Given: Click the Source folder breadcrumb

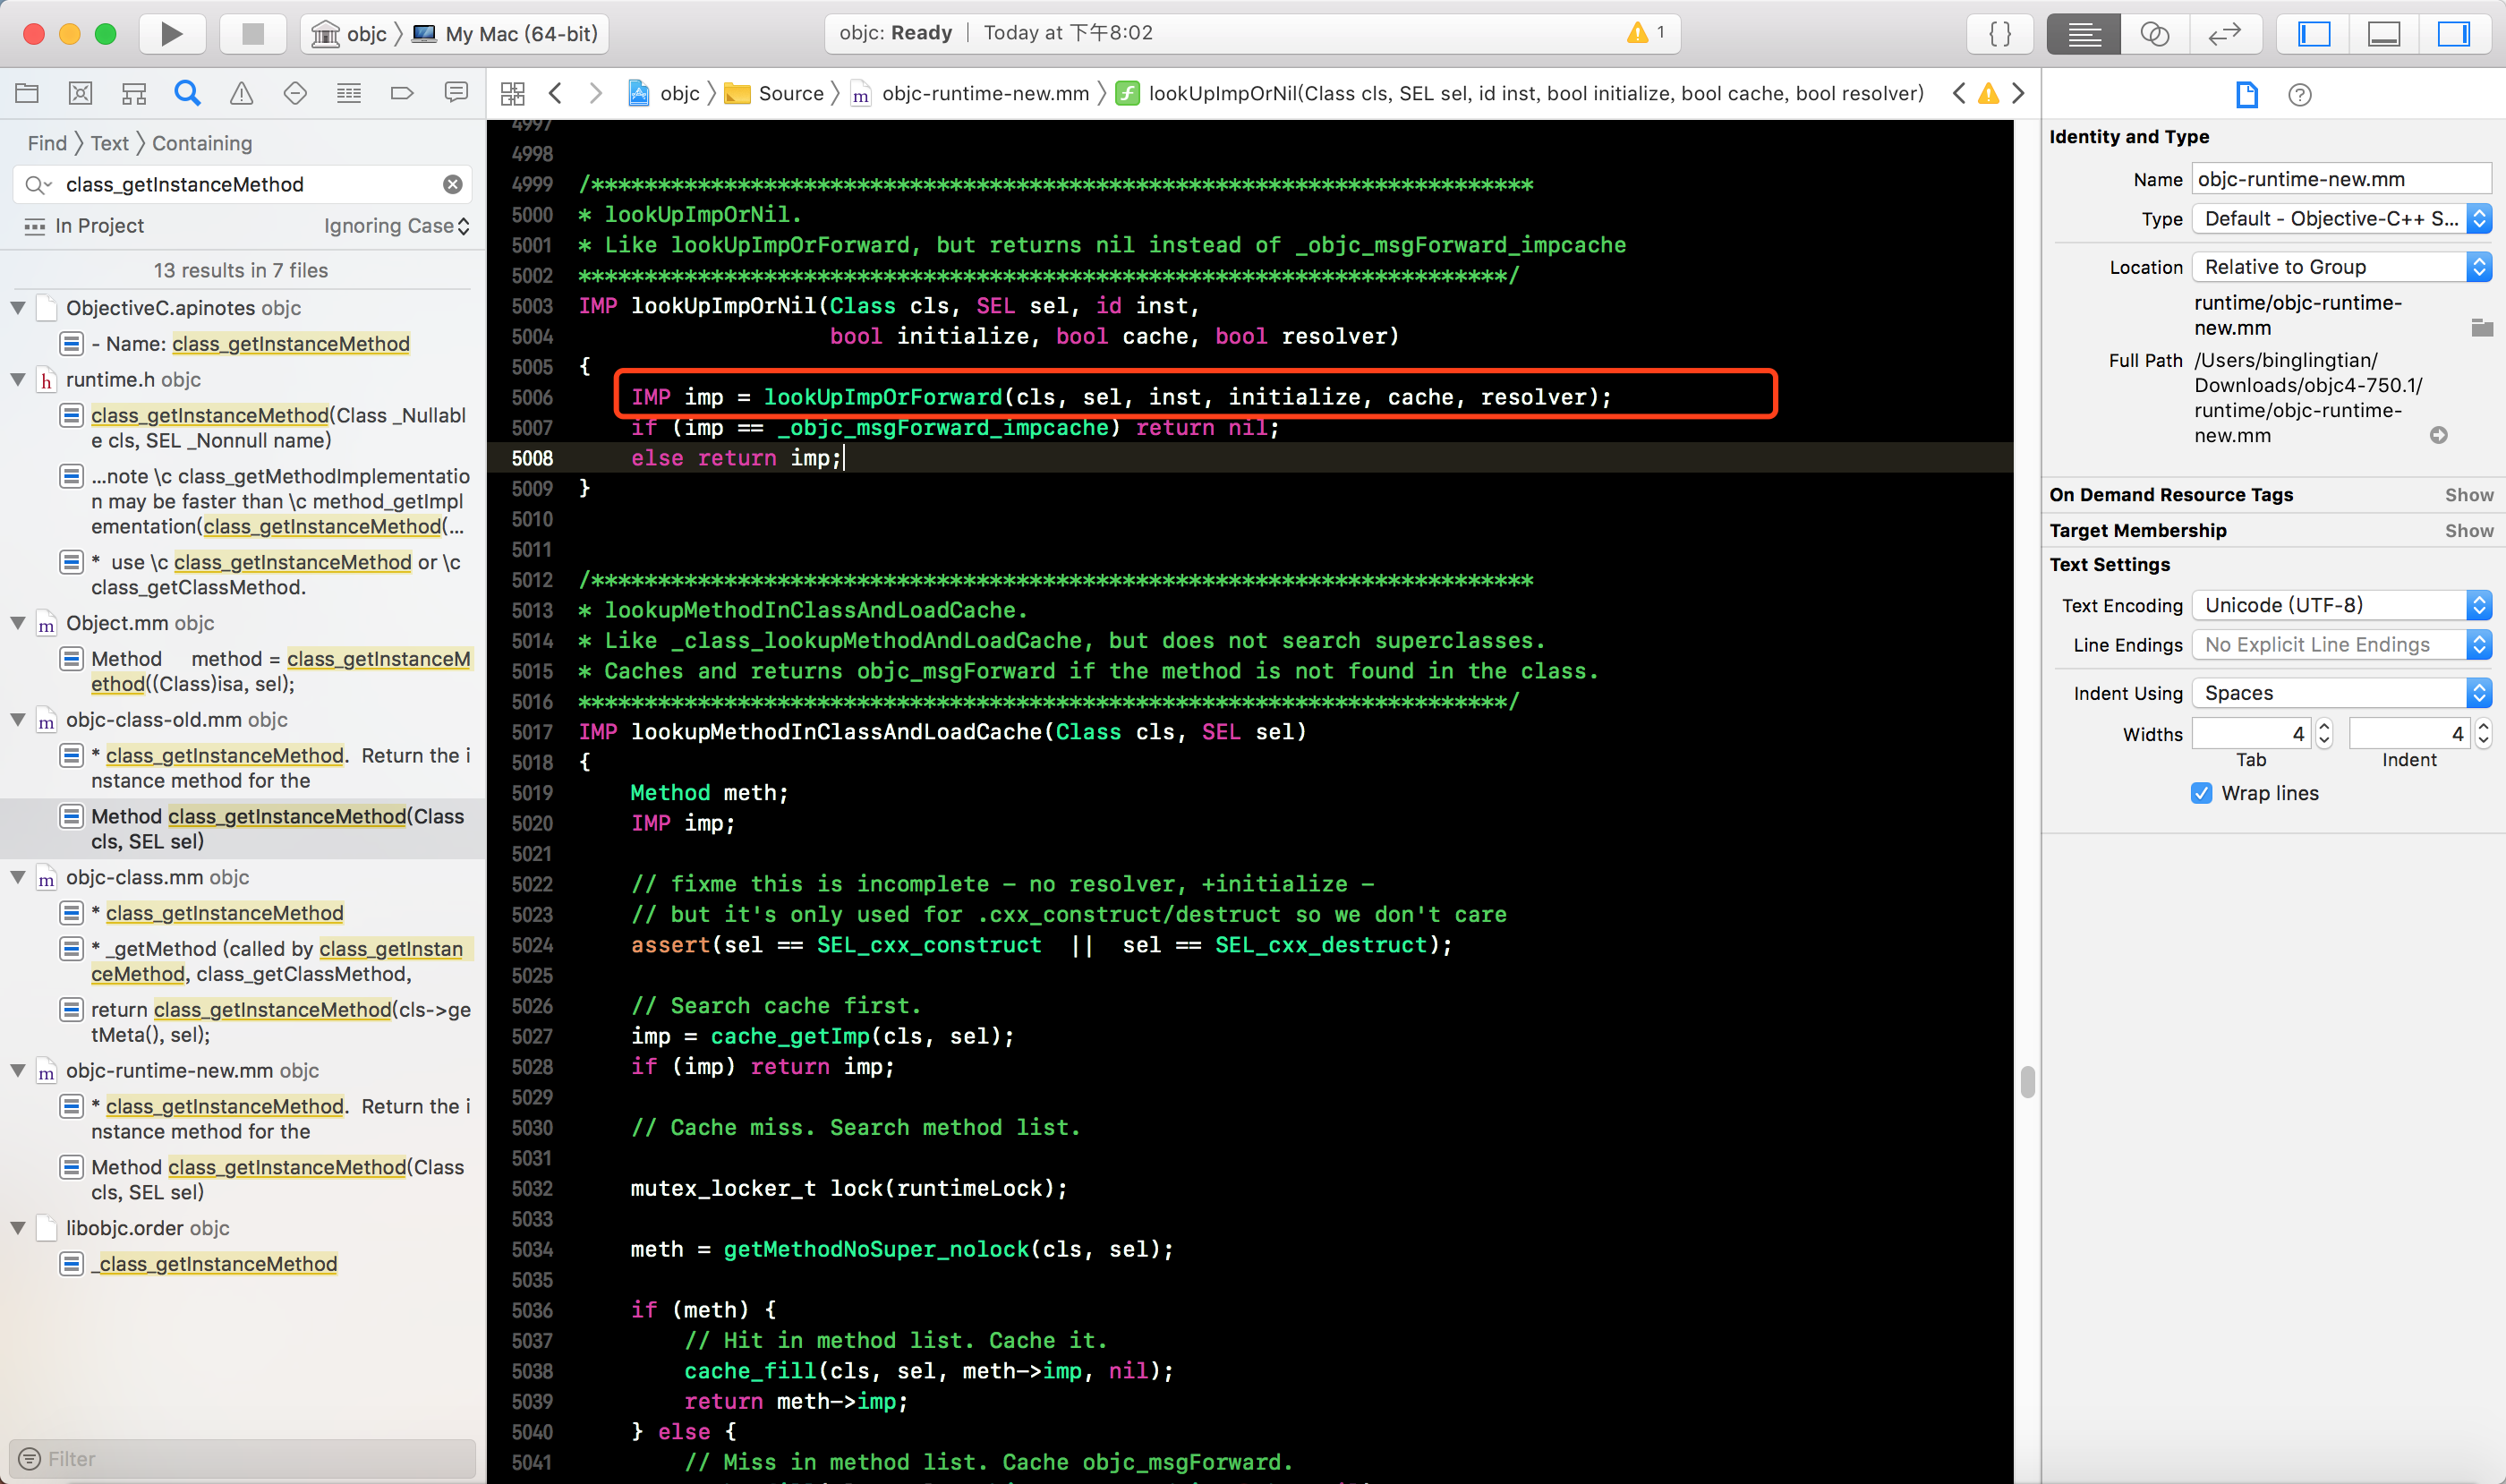Looking at the screenshot, I should coord(789,94).
